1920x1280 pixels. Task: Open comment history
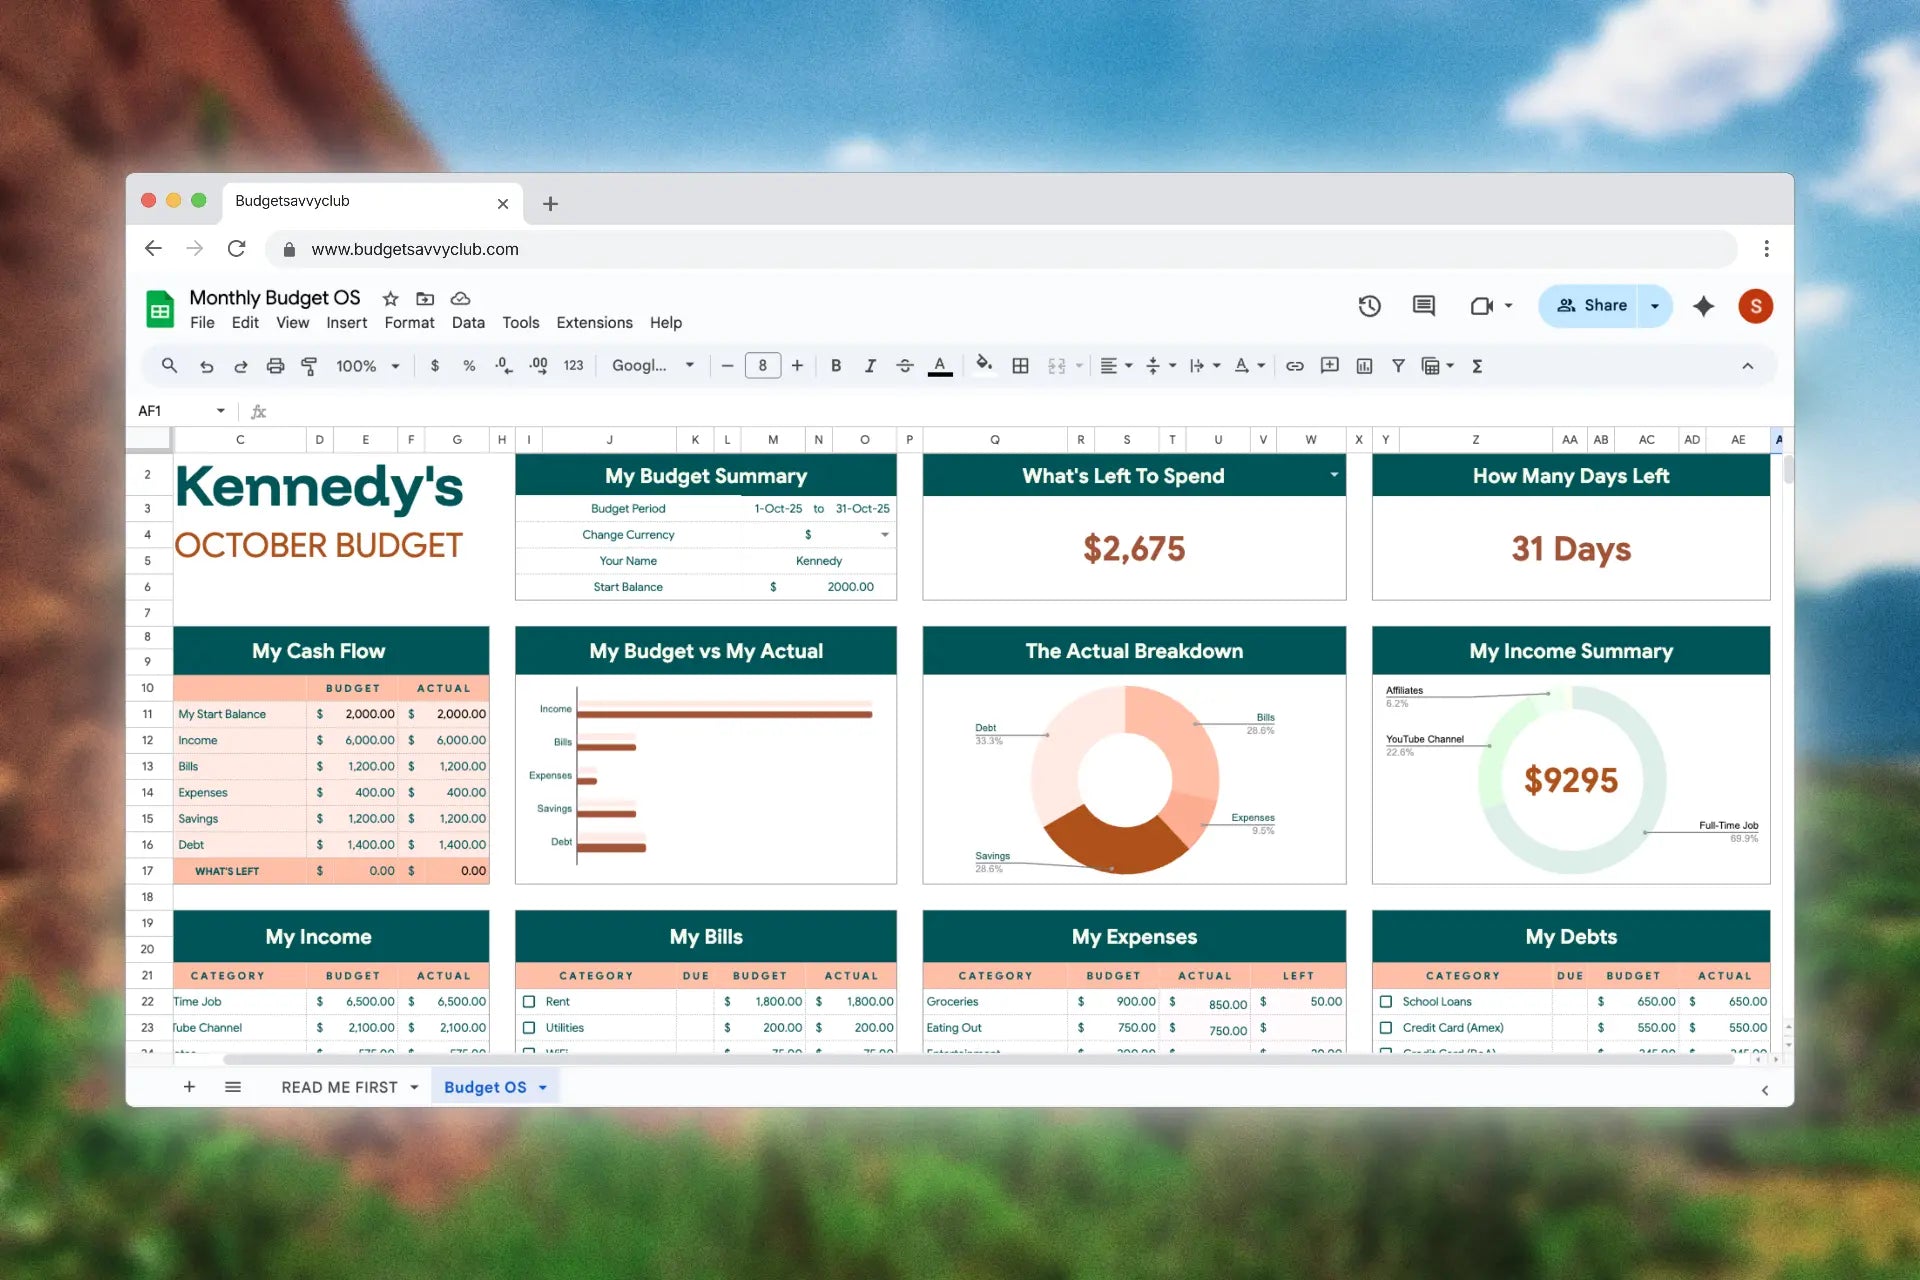pyautogui.click(x=1423, y=306)
